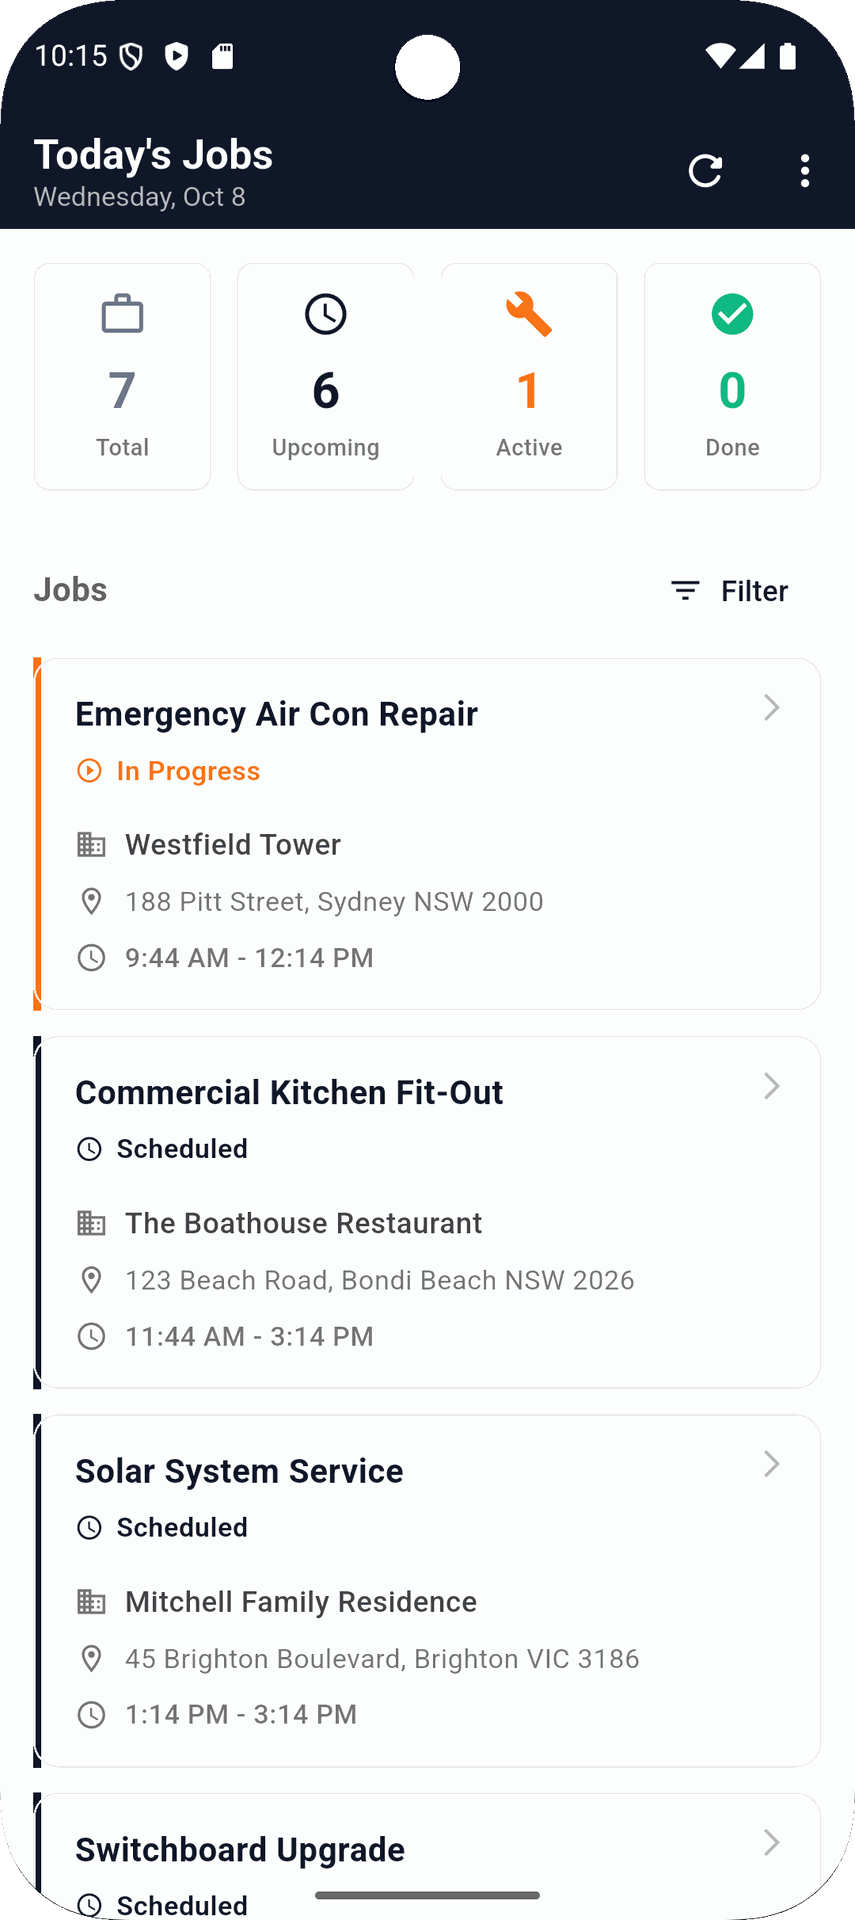This screenshot has height=1920, width=855.
Task: Tap the briefcase icon above Total
Action: (122, 314)
